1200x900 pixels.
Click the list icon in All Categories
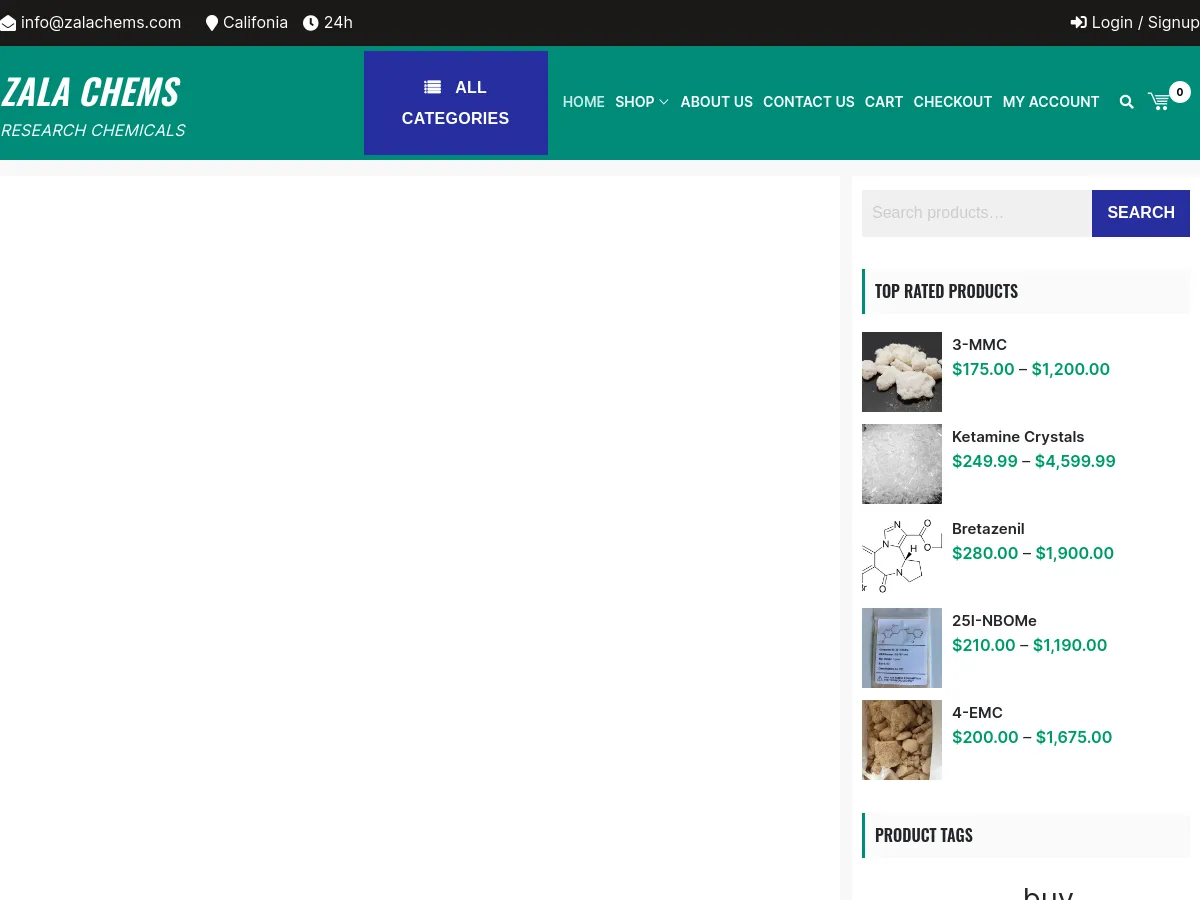point(432,88)
